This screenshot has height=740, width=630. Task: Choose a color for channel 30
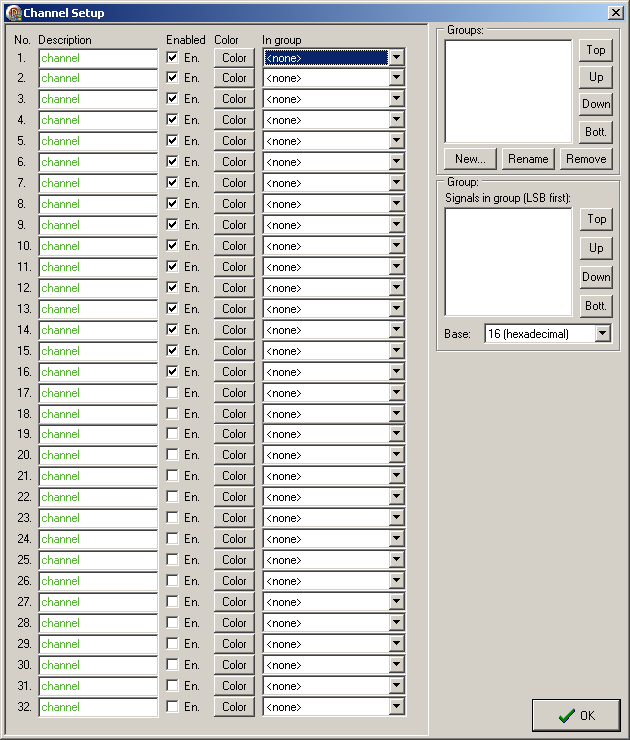tap(234, 664)
